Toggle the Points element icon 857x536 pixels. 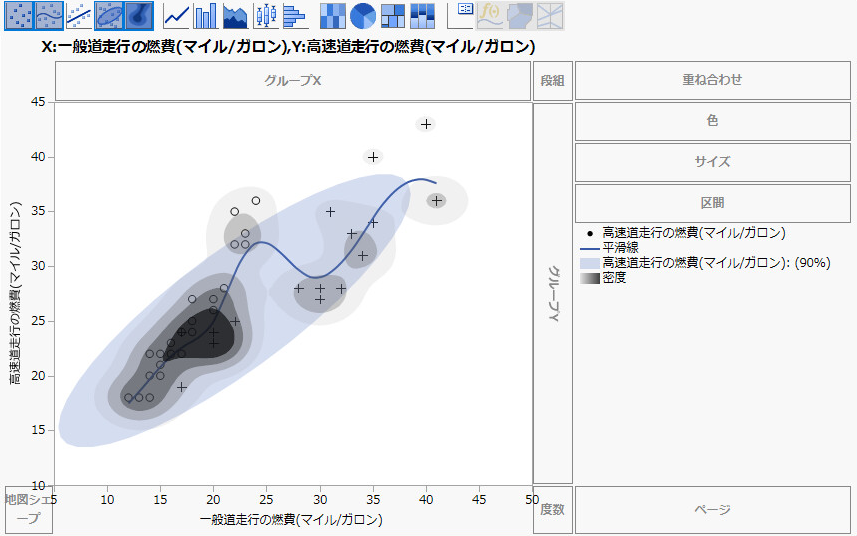pyautogui.click(x=19, y=15)
